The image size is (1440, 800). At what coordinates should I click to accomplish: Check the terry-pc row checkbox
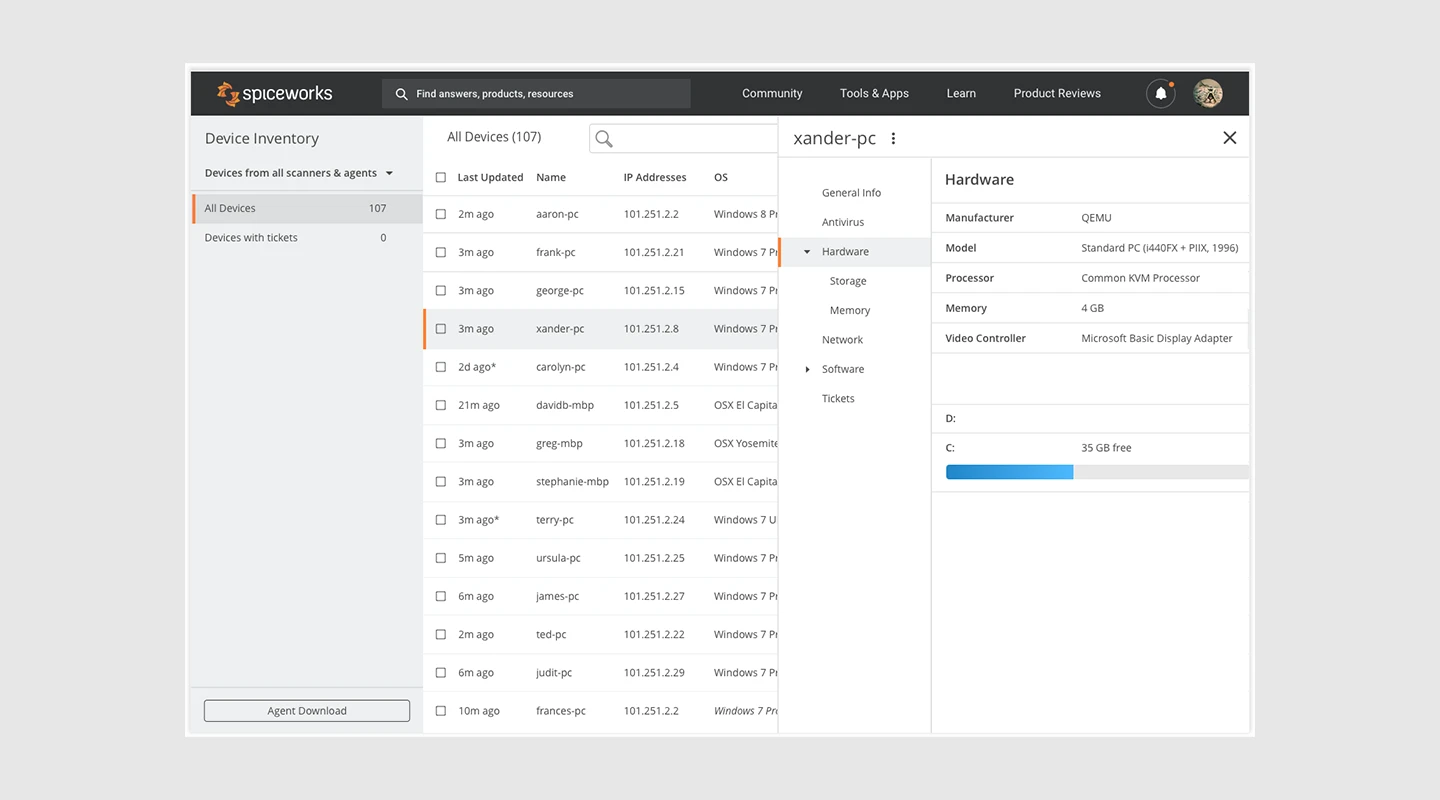coord(441,520)
